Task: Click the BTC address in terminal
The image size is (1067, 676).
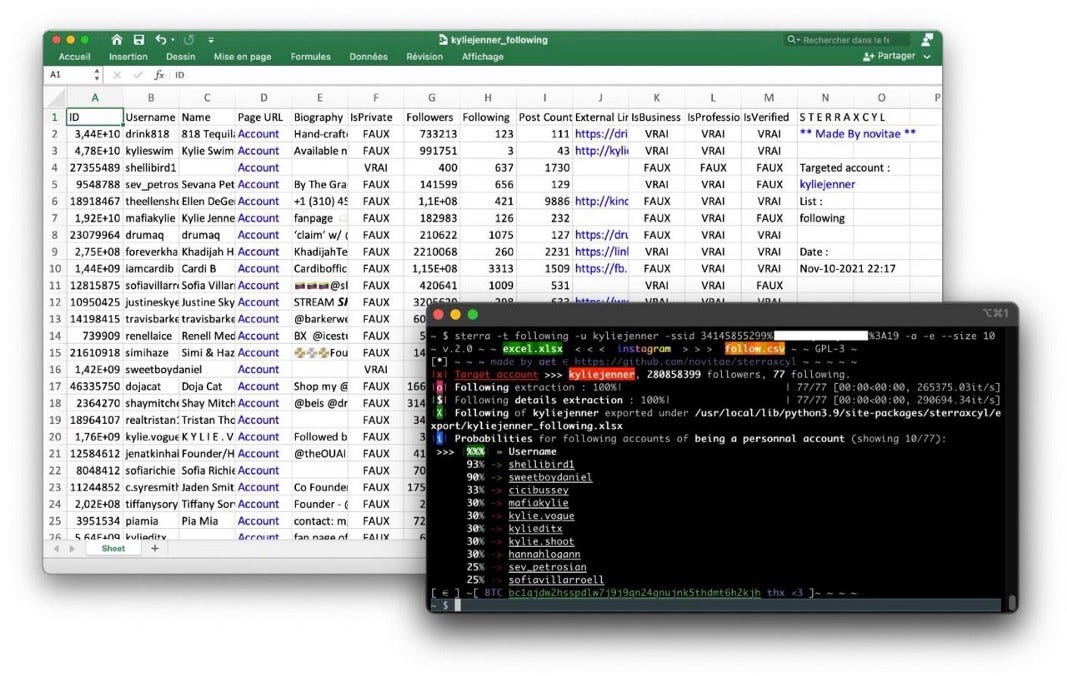Action: [634, 593]
